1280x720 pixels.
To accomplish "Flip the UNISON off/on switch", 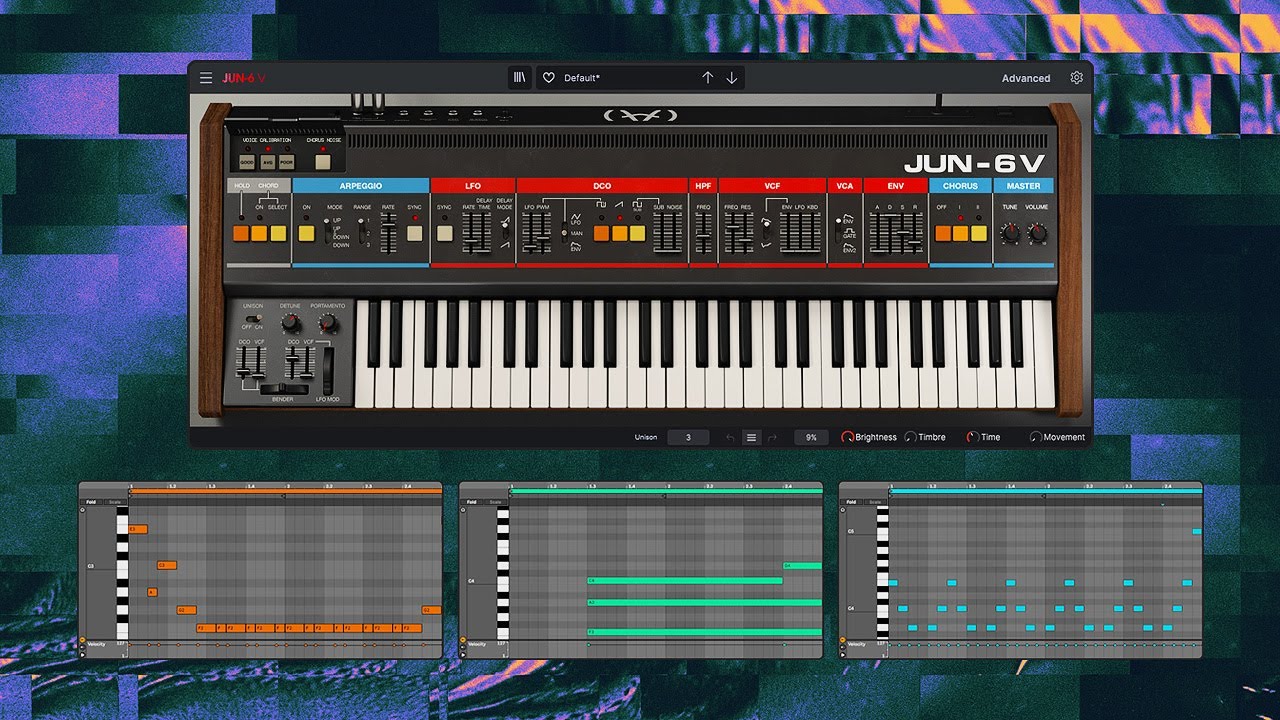I will pos(255,319).
